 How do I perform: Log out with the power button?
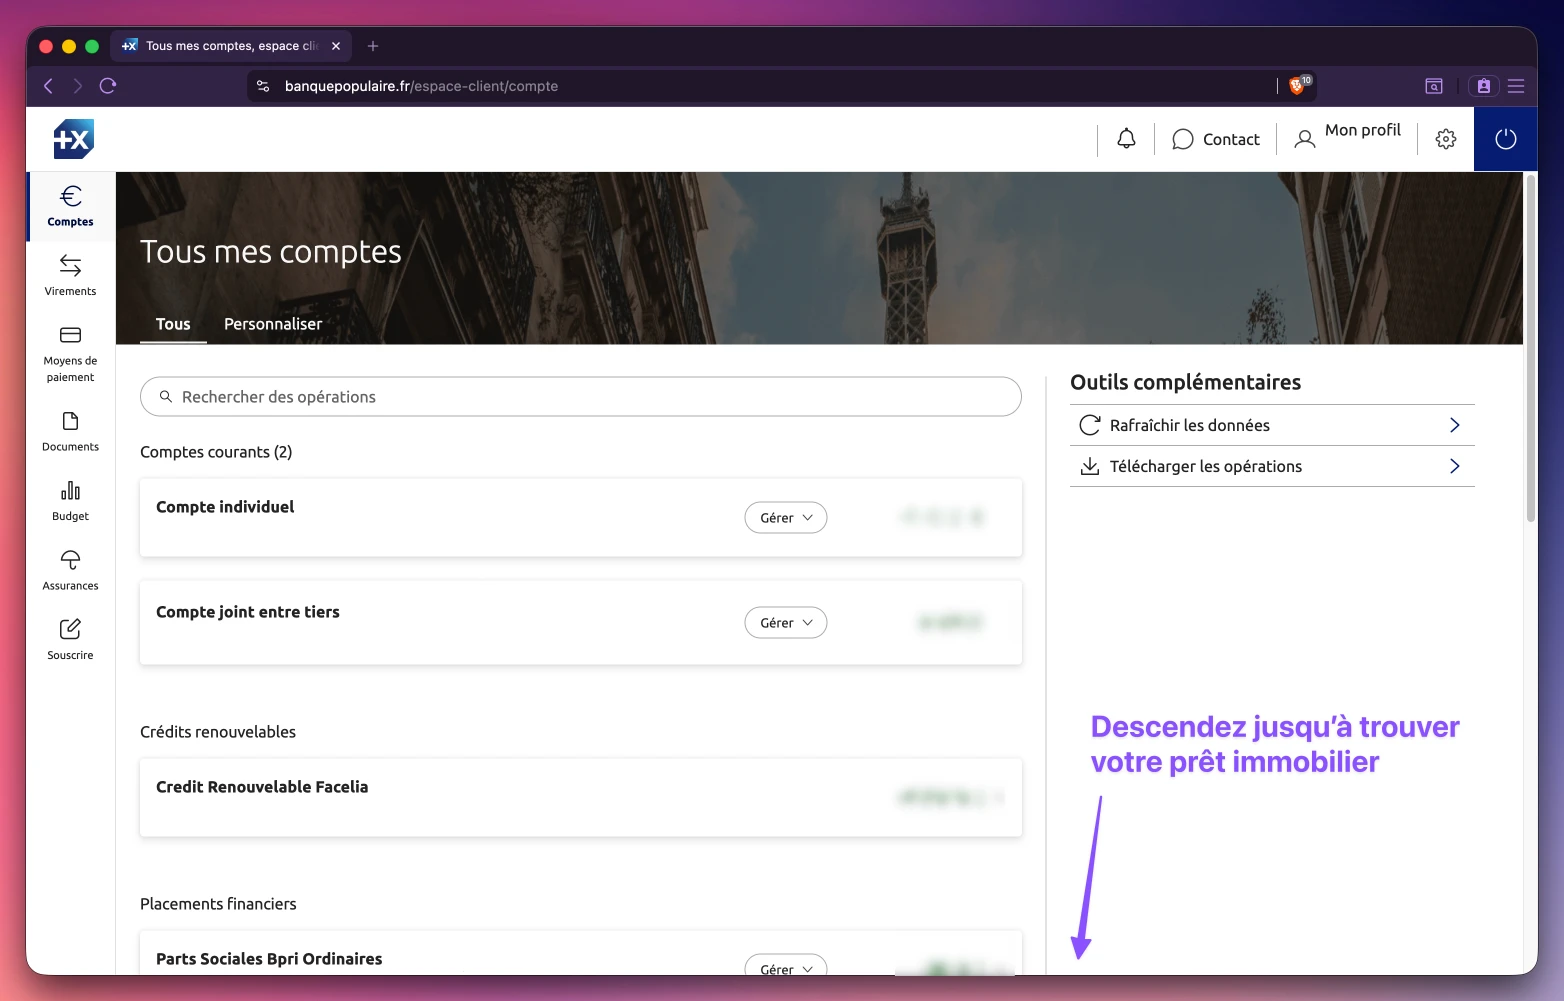coord(1505,139)
